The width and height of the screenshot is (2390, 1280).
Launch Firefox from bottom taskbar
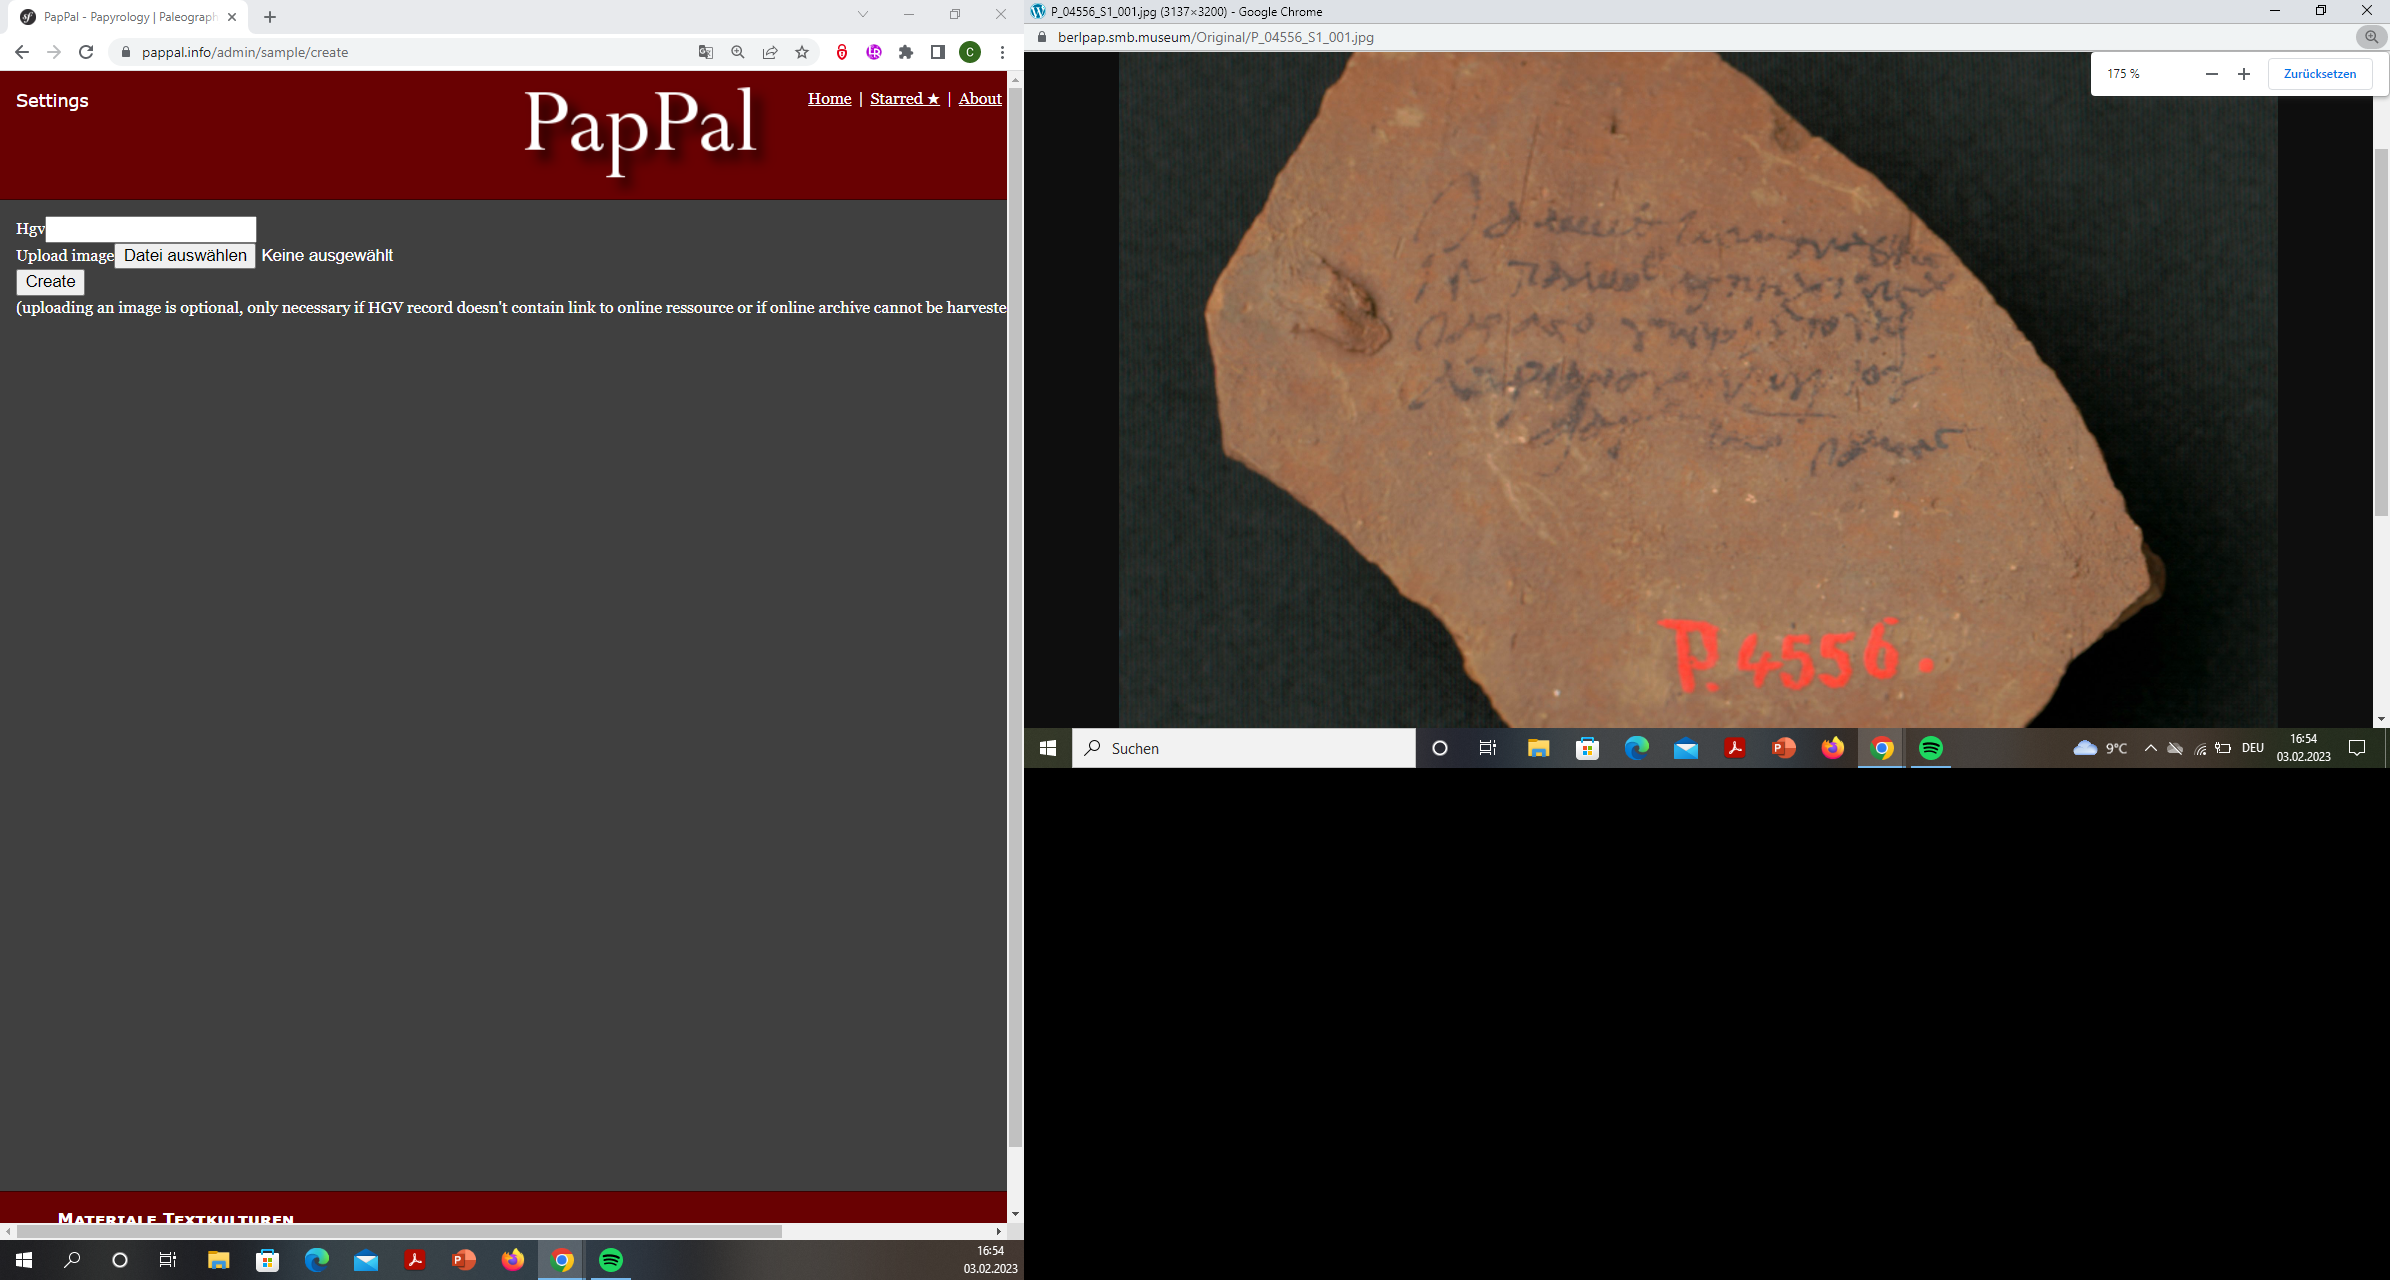513,1260
